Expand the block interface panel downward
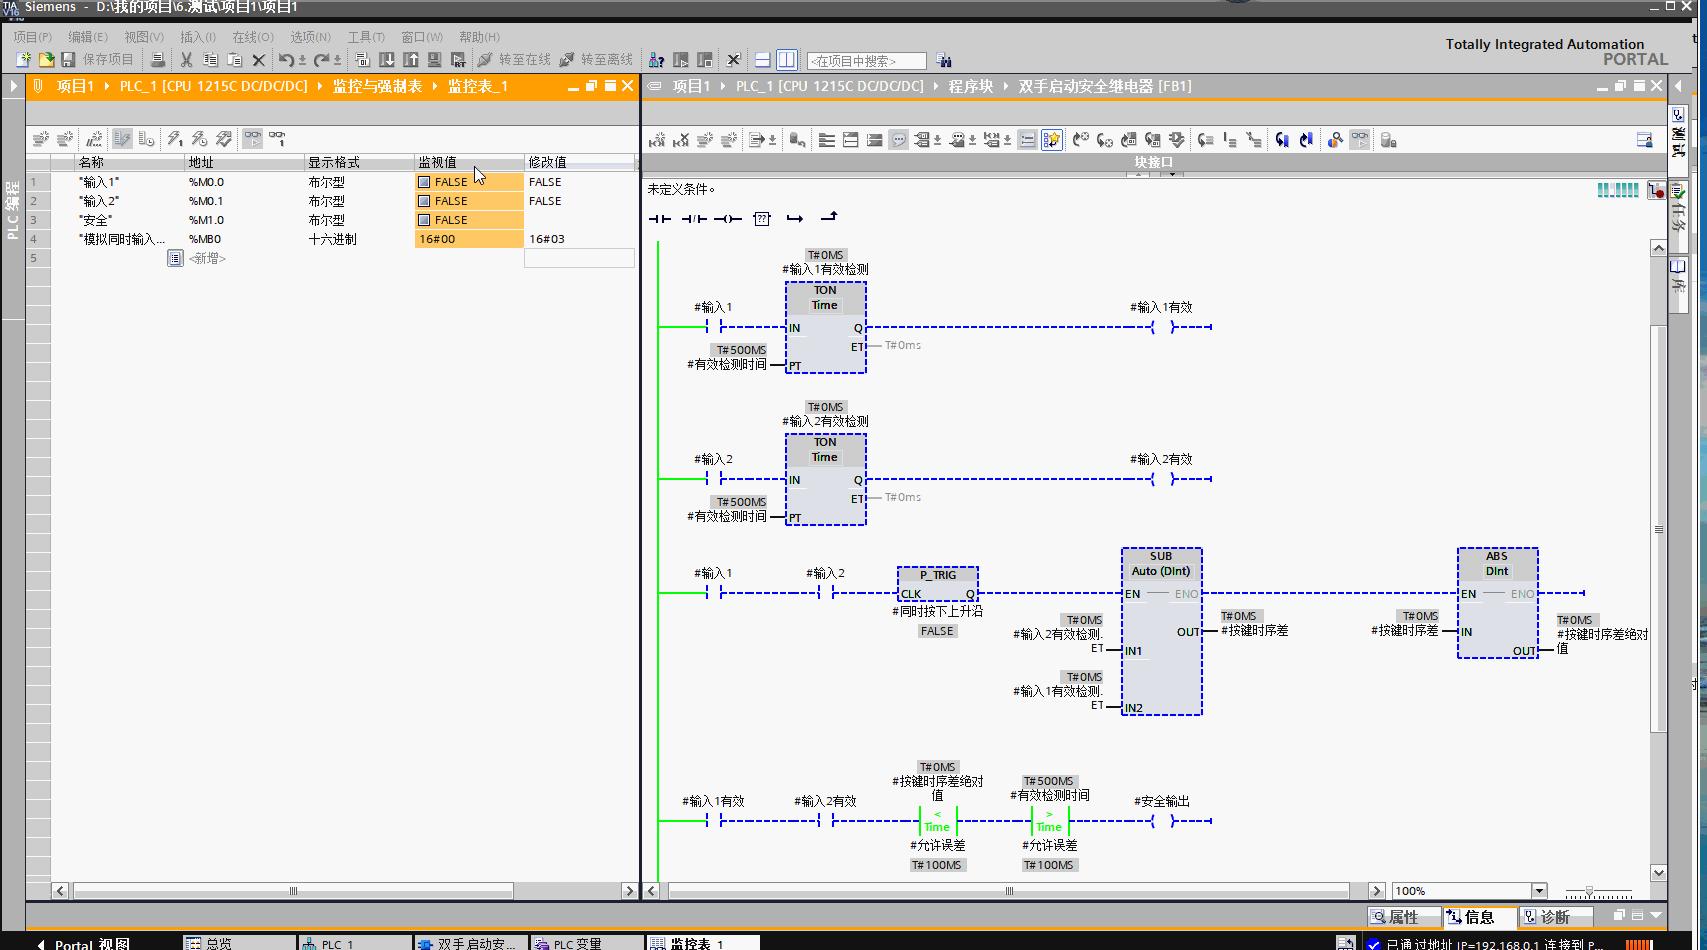The image size is (1707, 950). point(1171,174)
